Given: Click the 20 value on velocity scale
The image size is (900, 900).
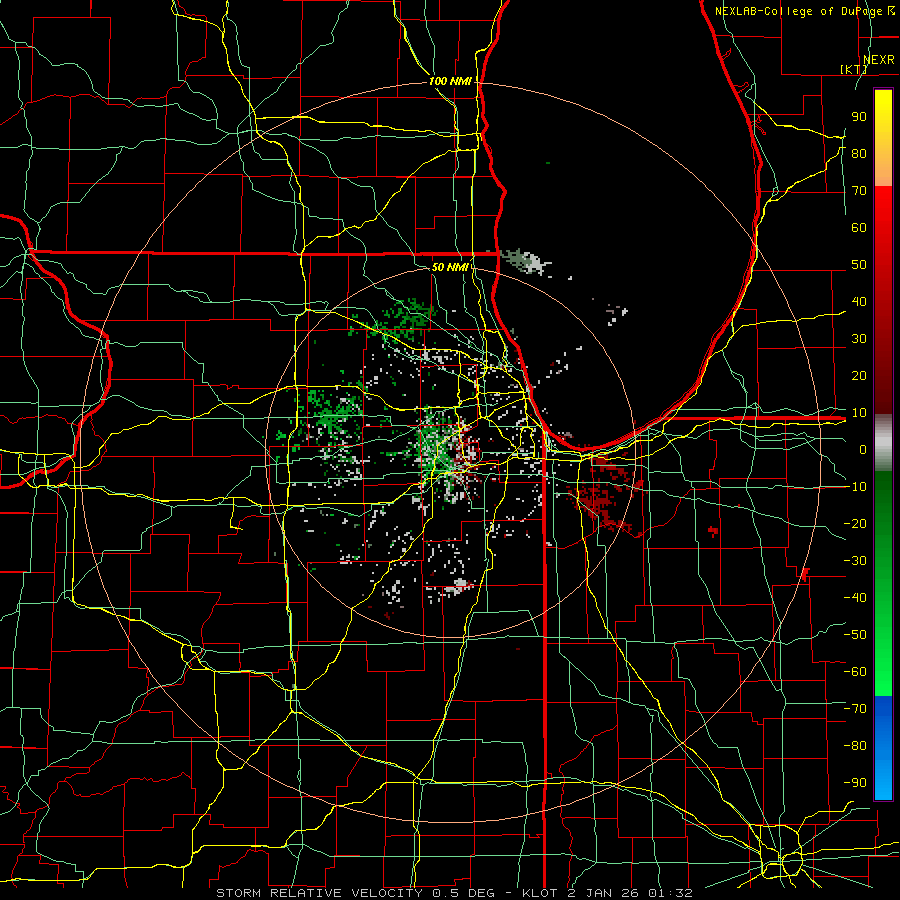Looking at the screenshot, I should click(859, 375).
